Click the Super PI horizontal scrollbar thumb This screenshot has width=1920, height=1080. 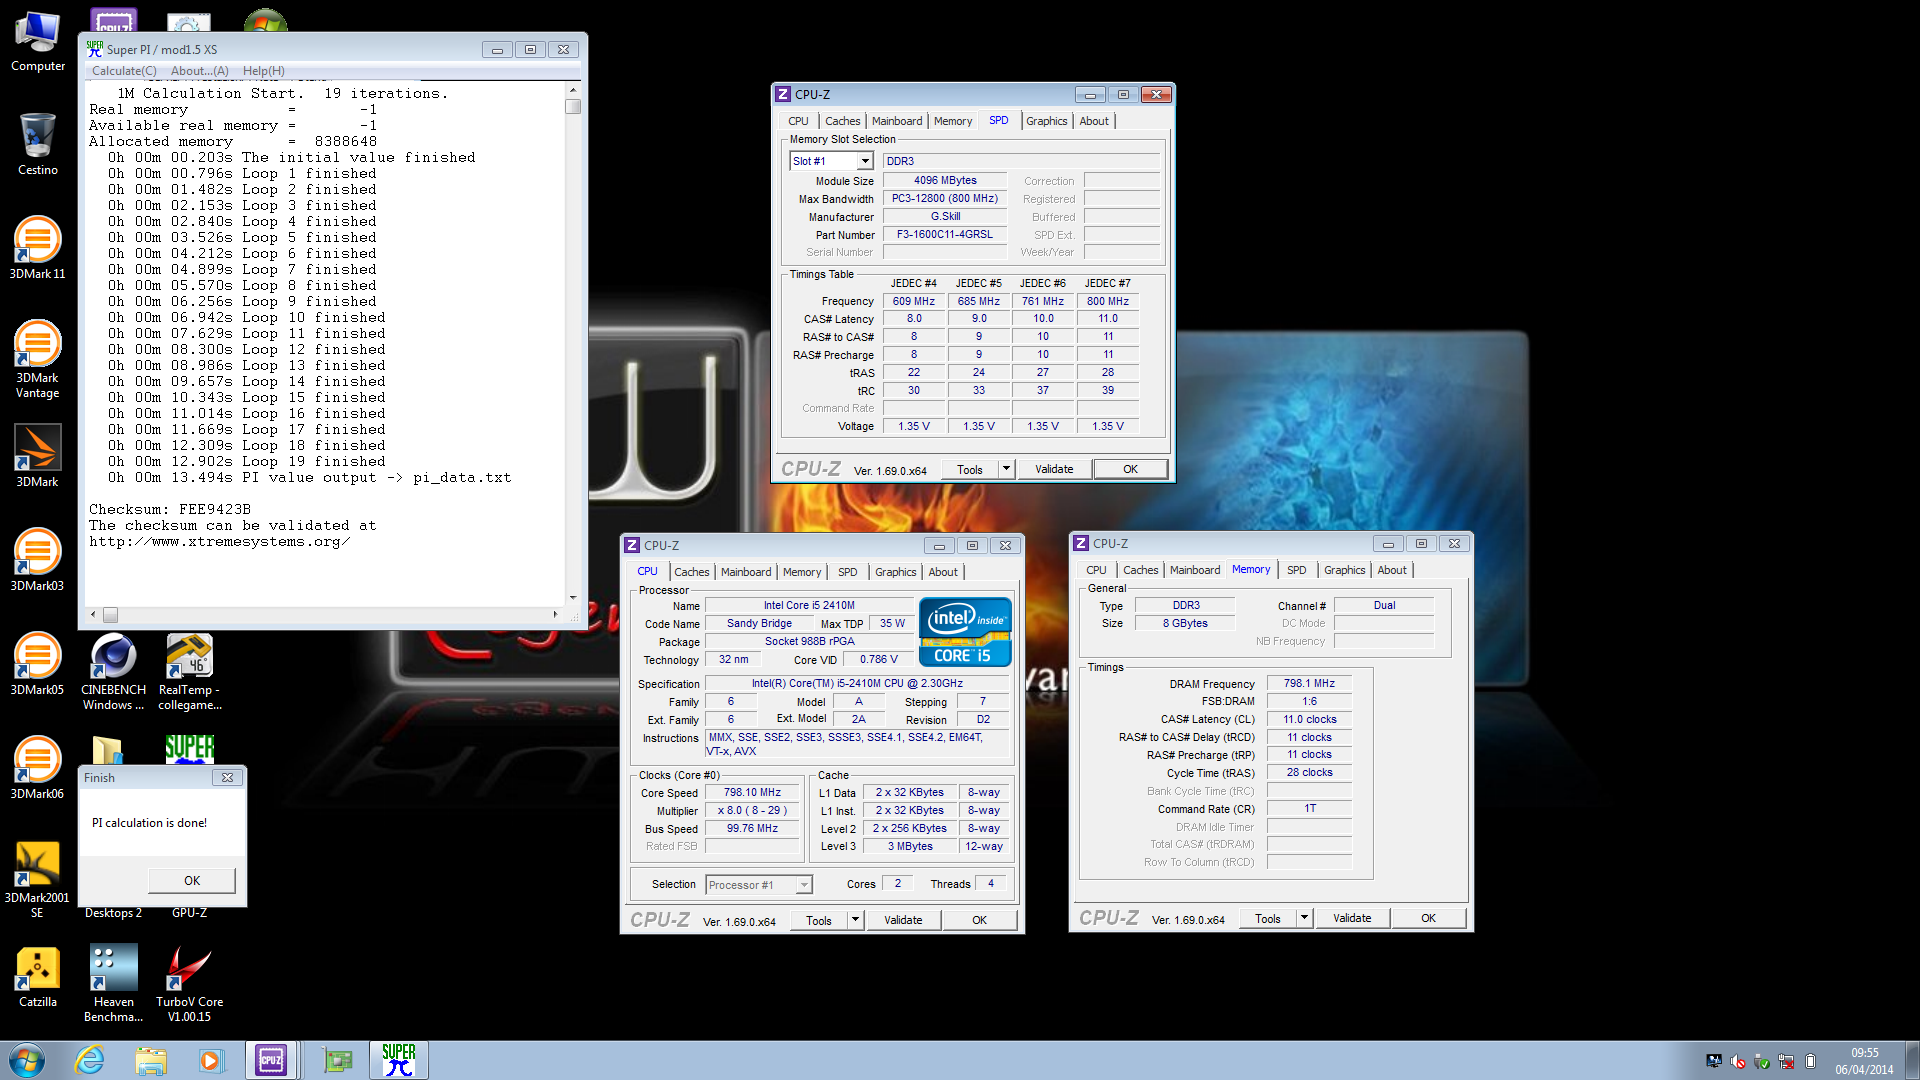pyautogui.click(x=110, y=615)
